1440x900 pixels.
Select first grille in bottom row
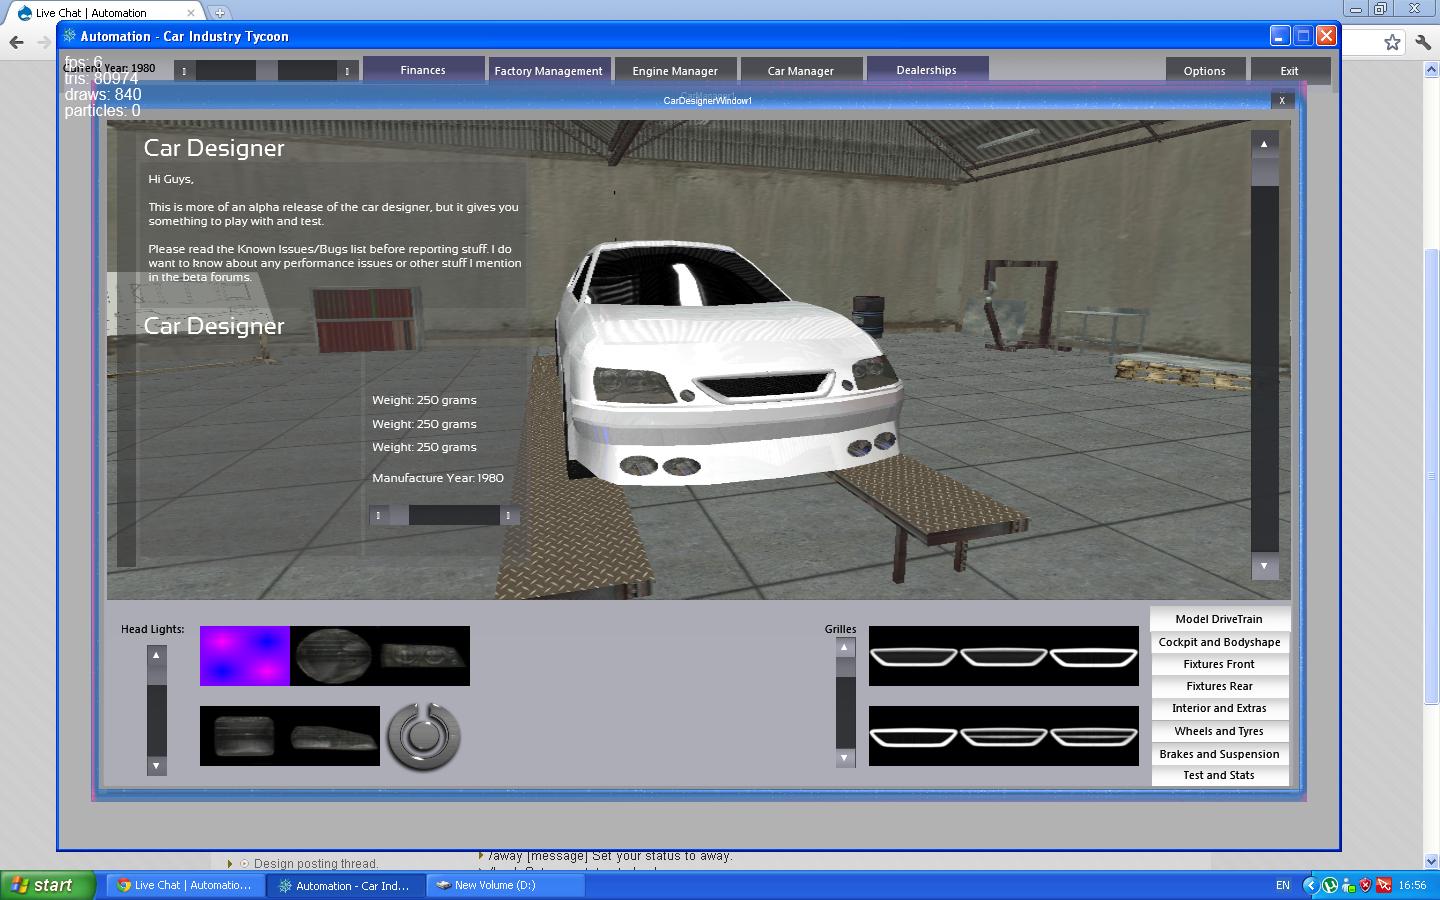[x=914, y=736]
